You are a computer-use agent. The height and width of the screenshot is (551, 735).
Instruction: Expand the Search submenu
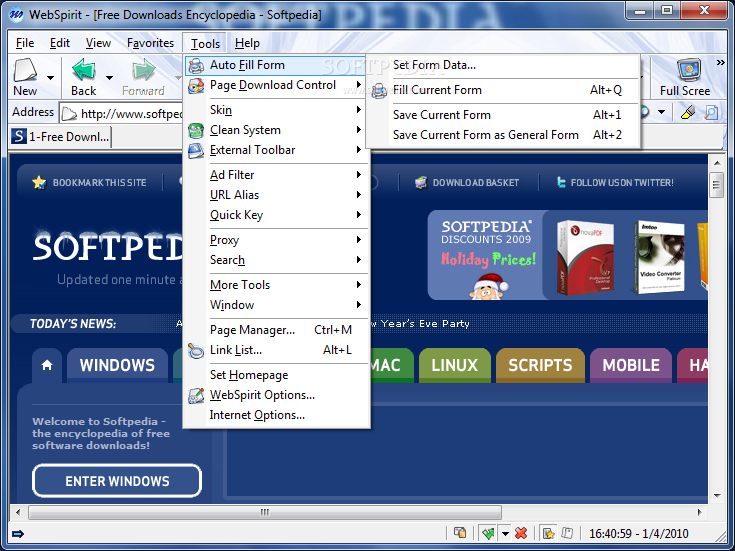coord(278,260)
